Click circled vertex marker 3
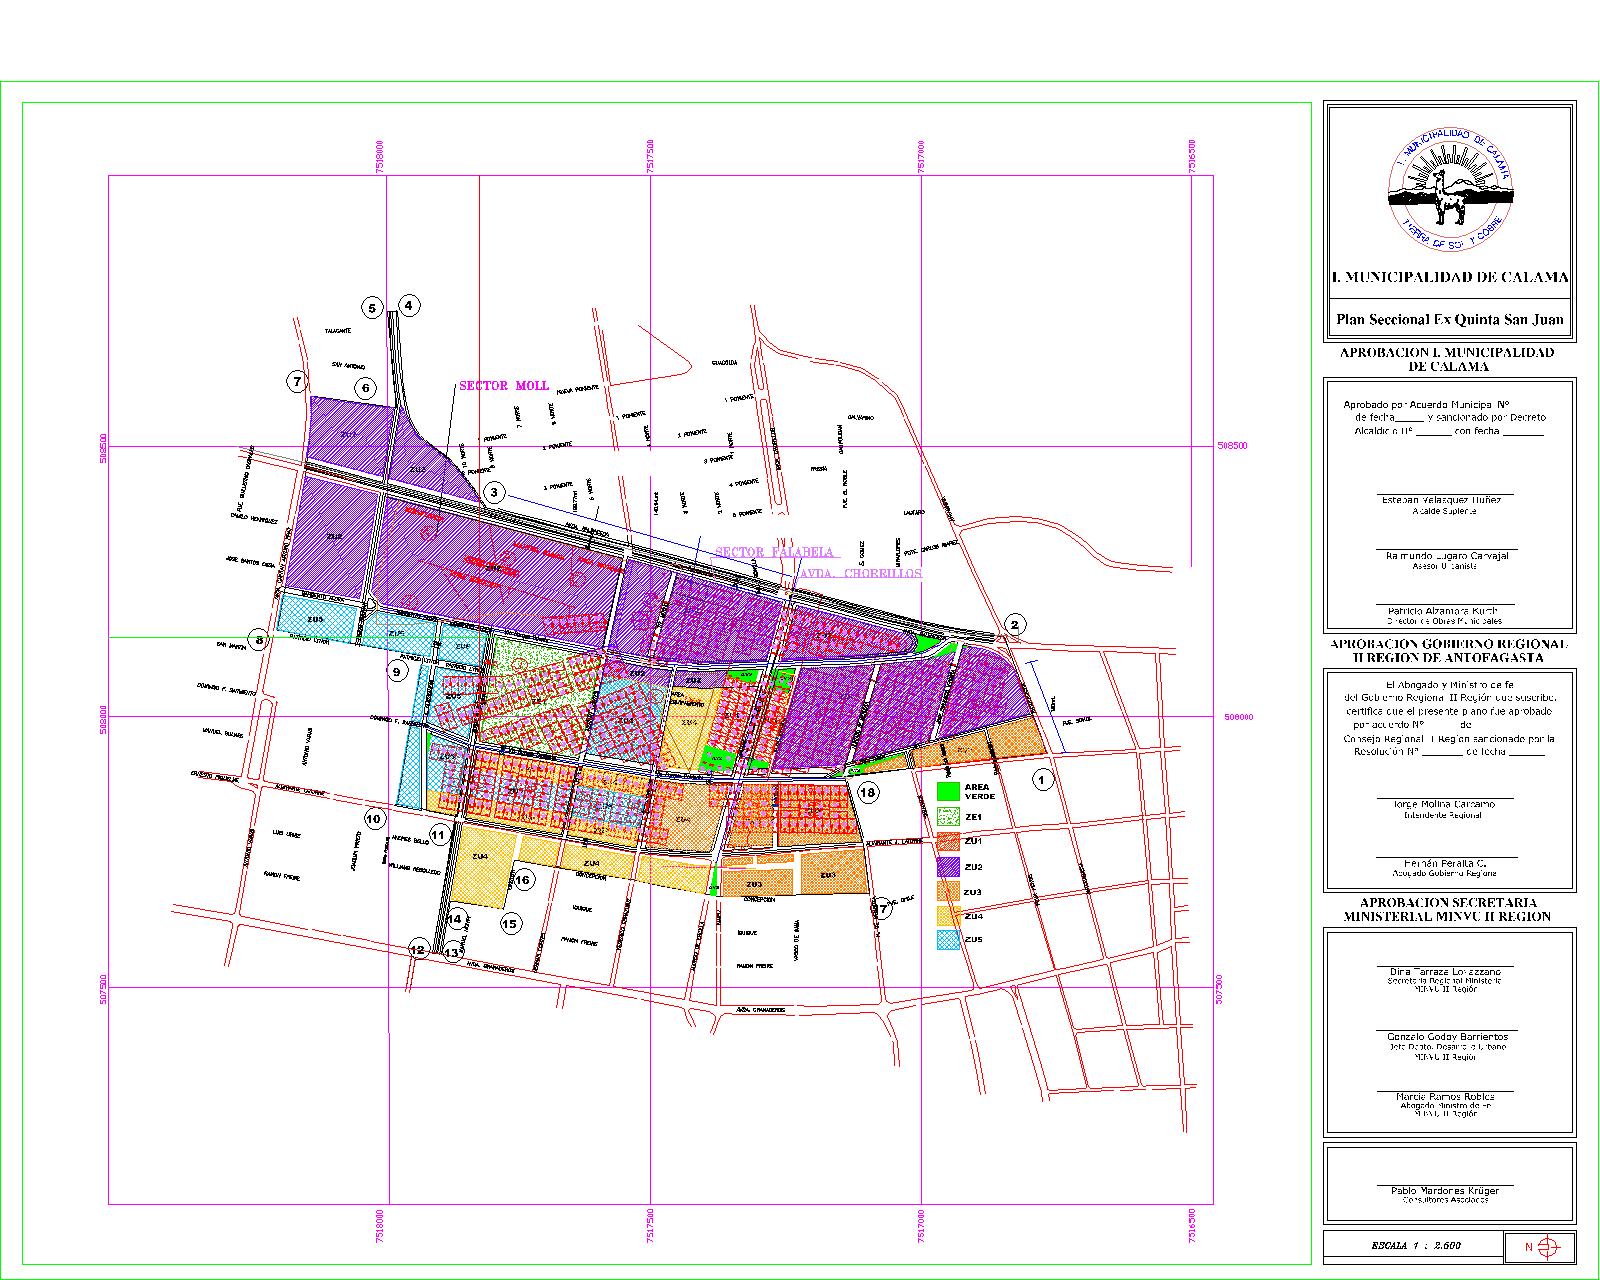The height and width of the screenshot is (1280, 1600). 494,493
